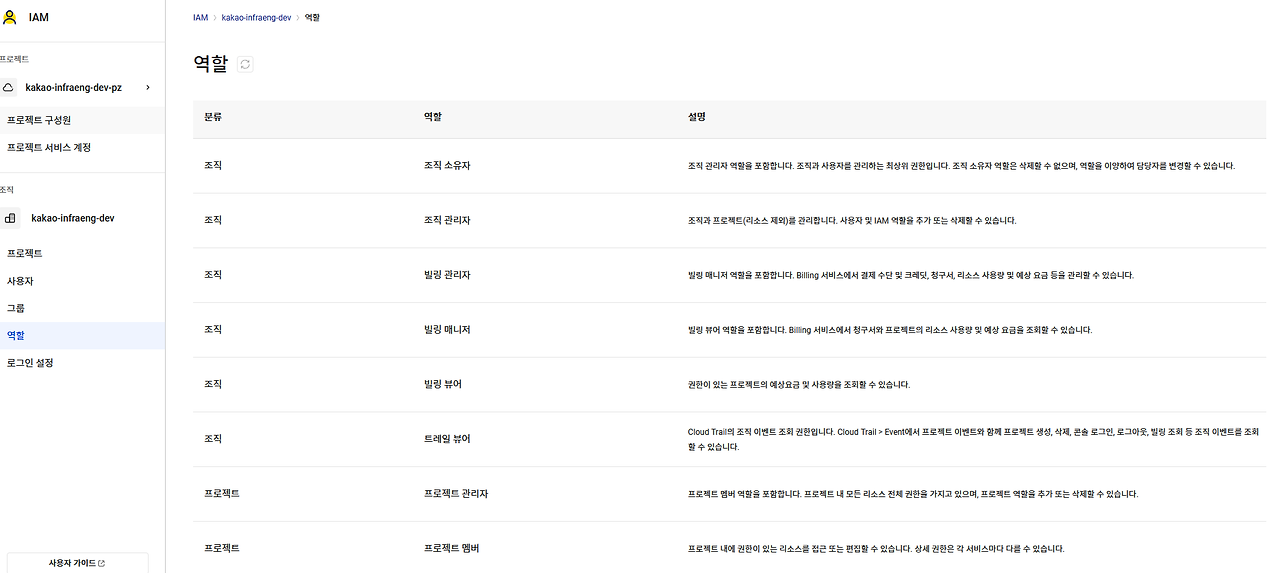Image resolution: width=1280 pixels, height=573 pixels.
Task: Select the 역할 sidebar menu item
Action: [x=82, y=336]
